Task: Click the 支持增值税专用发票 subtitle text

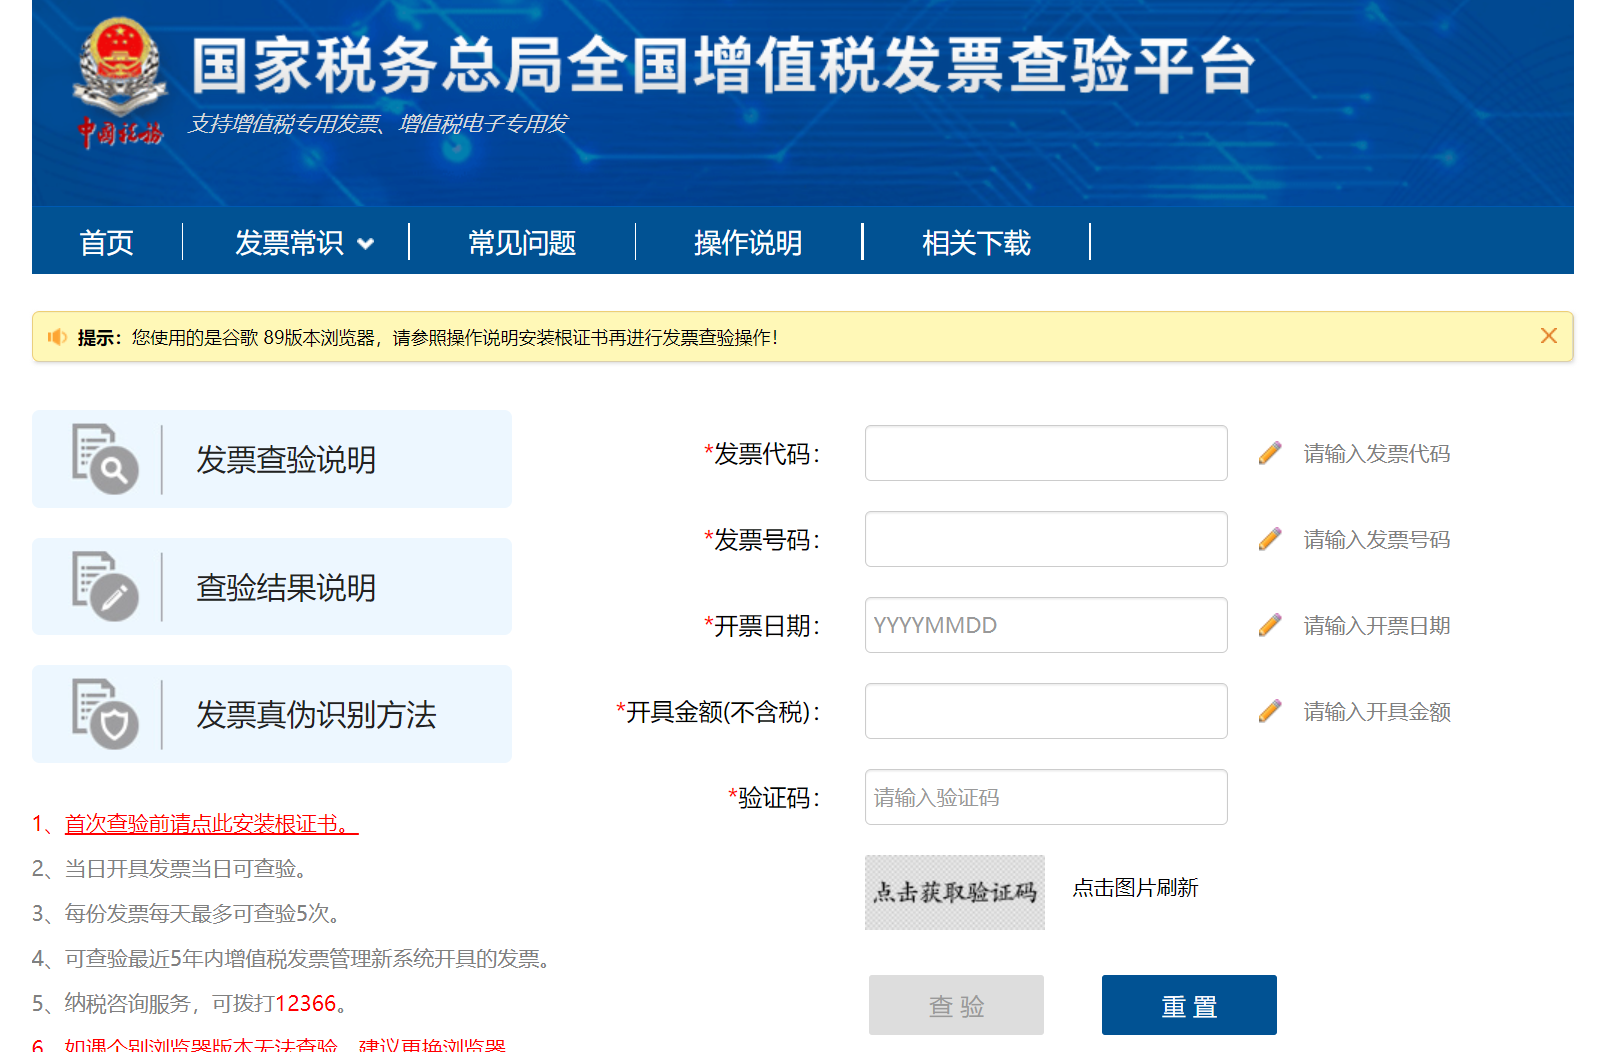Action: [x=378, y=124]
